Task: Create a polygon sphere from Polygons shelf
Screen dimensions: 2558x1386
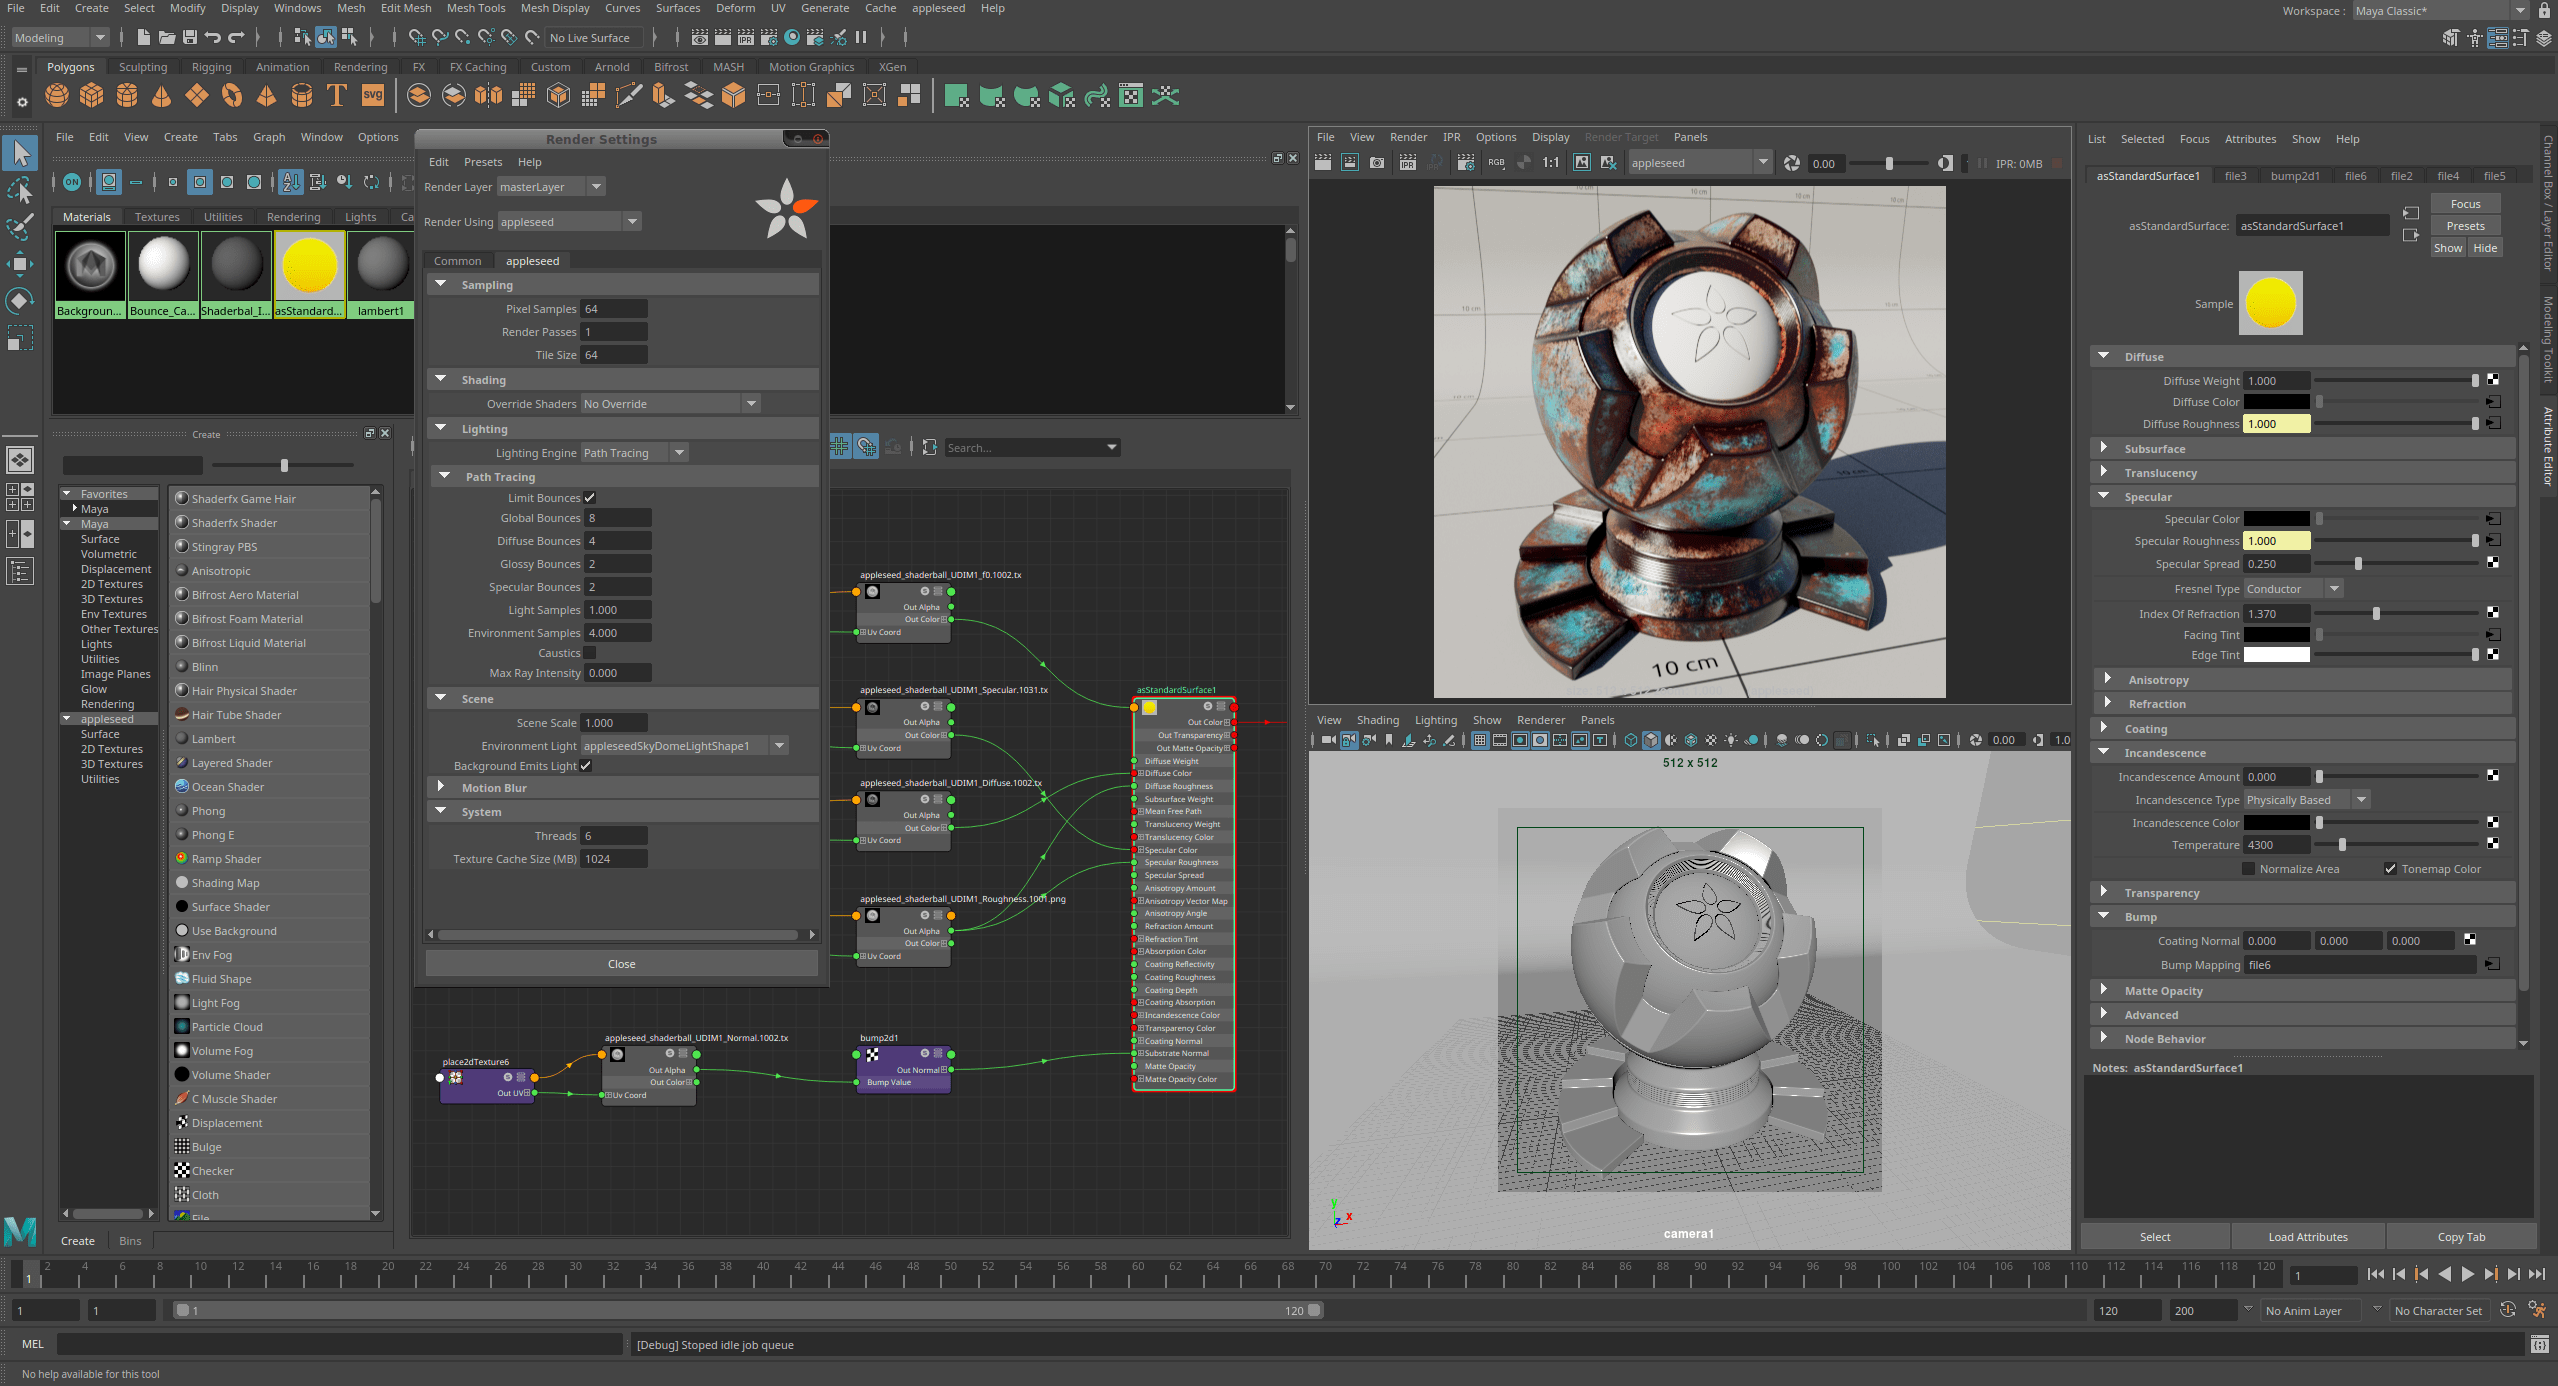Action: coord(57,95)
